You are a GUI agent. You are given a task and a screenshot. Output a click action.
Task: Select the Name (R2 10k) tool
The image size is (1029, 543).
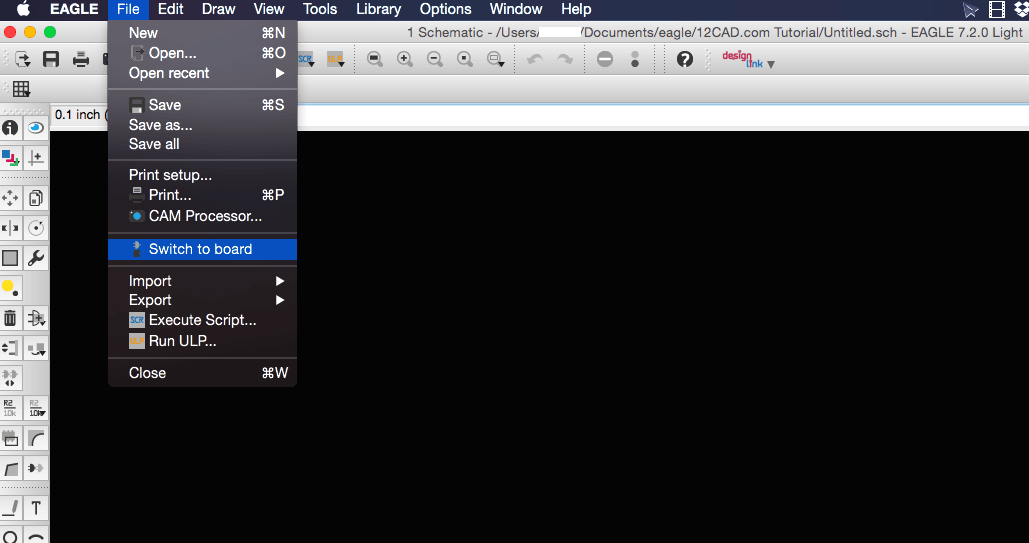(x=10, y=408)
